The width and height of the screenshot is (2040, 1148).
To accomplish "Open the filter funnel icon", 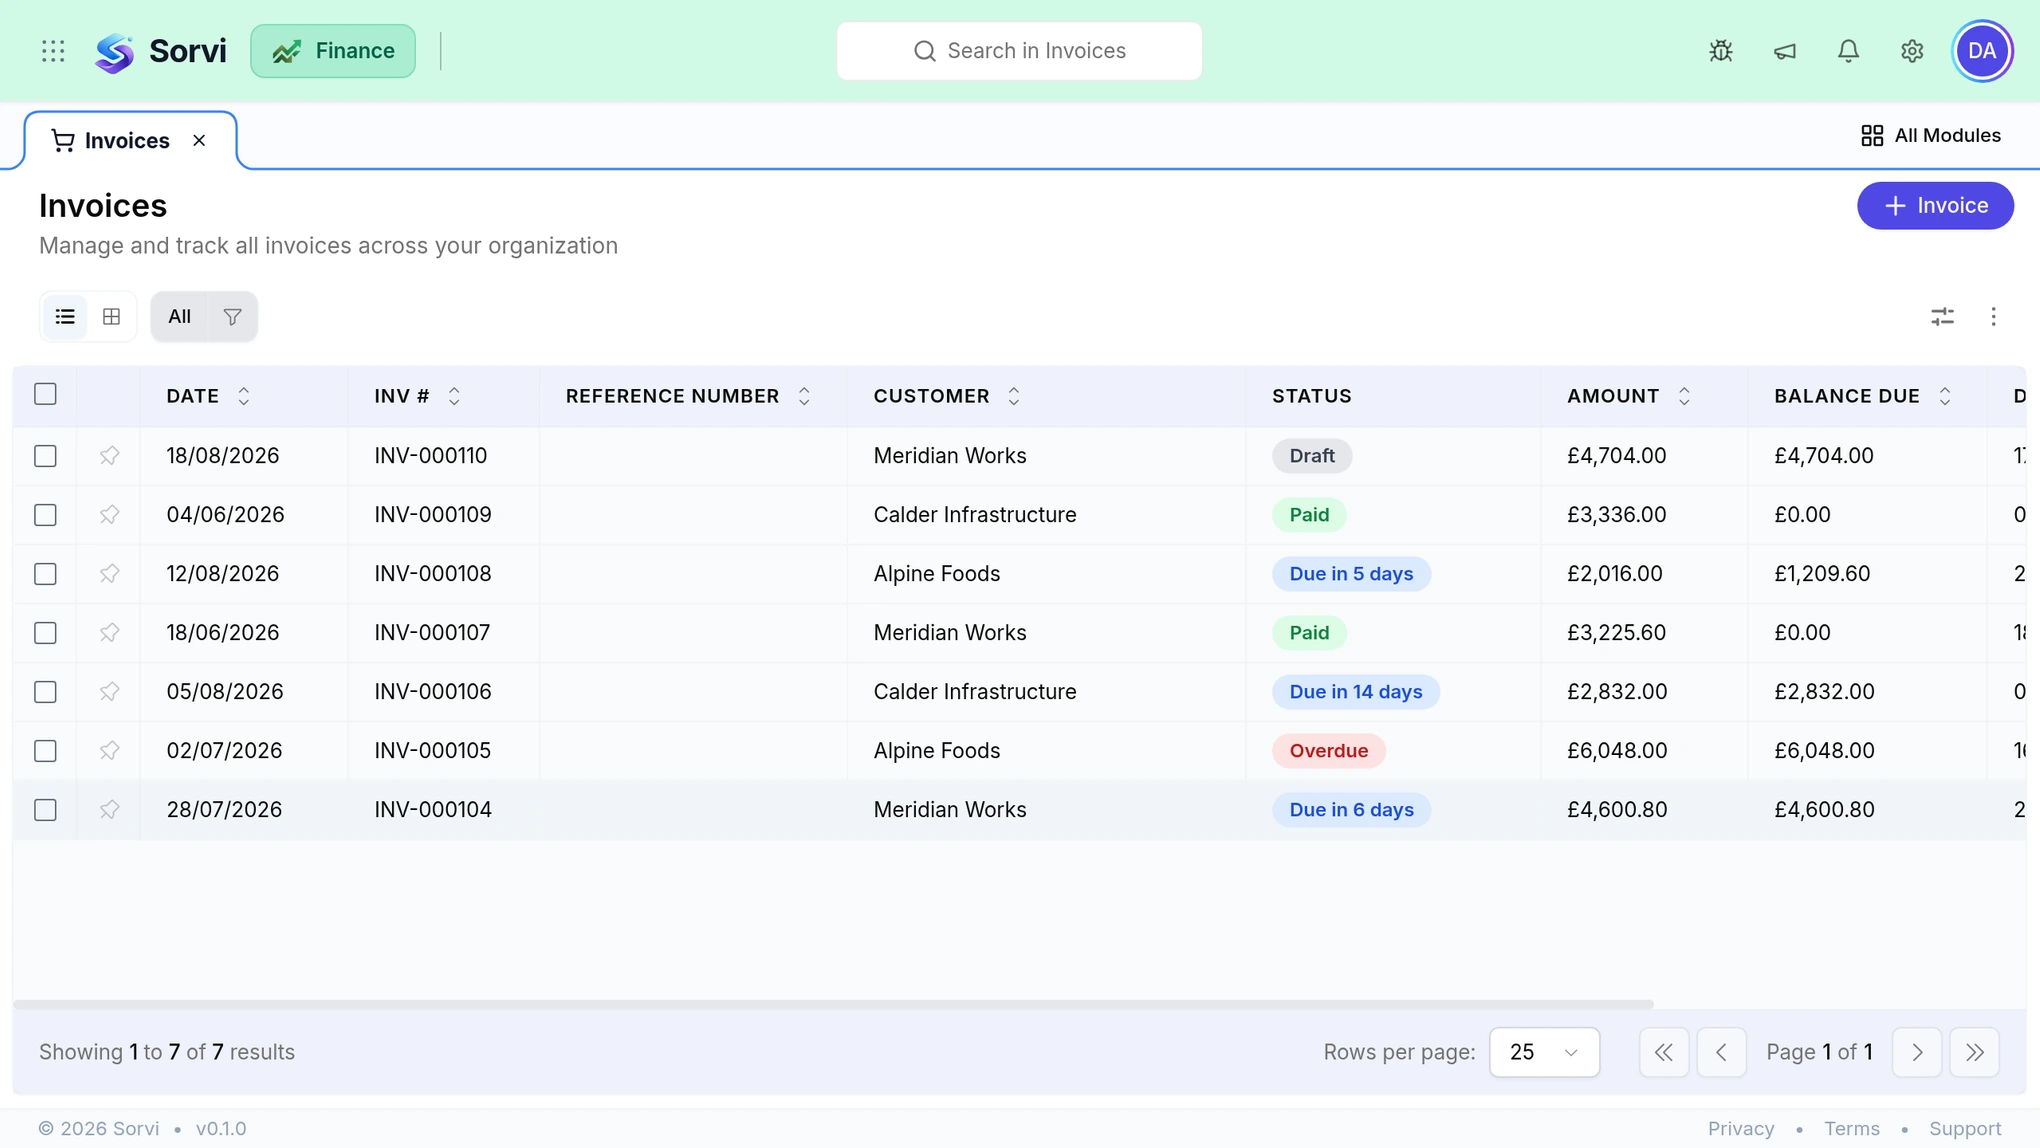I will click(232, 317).
